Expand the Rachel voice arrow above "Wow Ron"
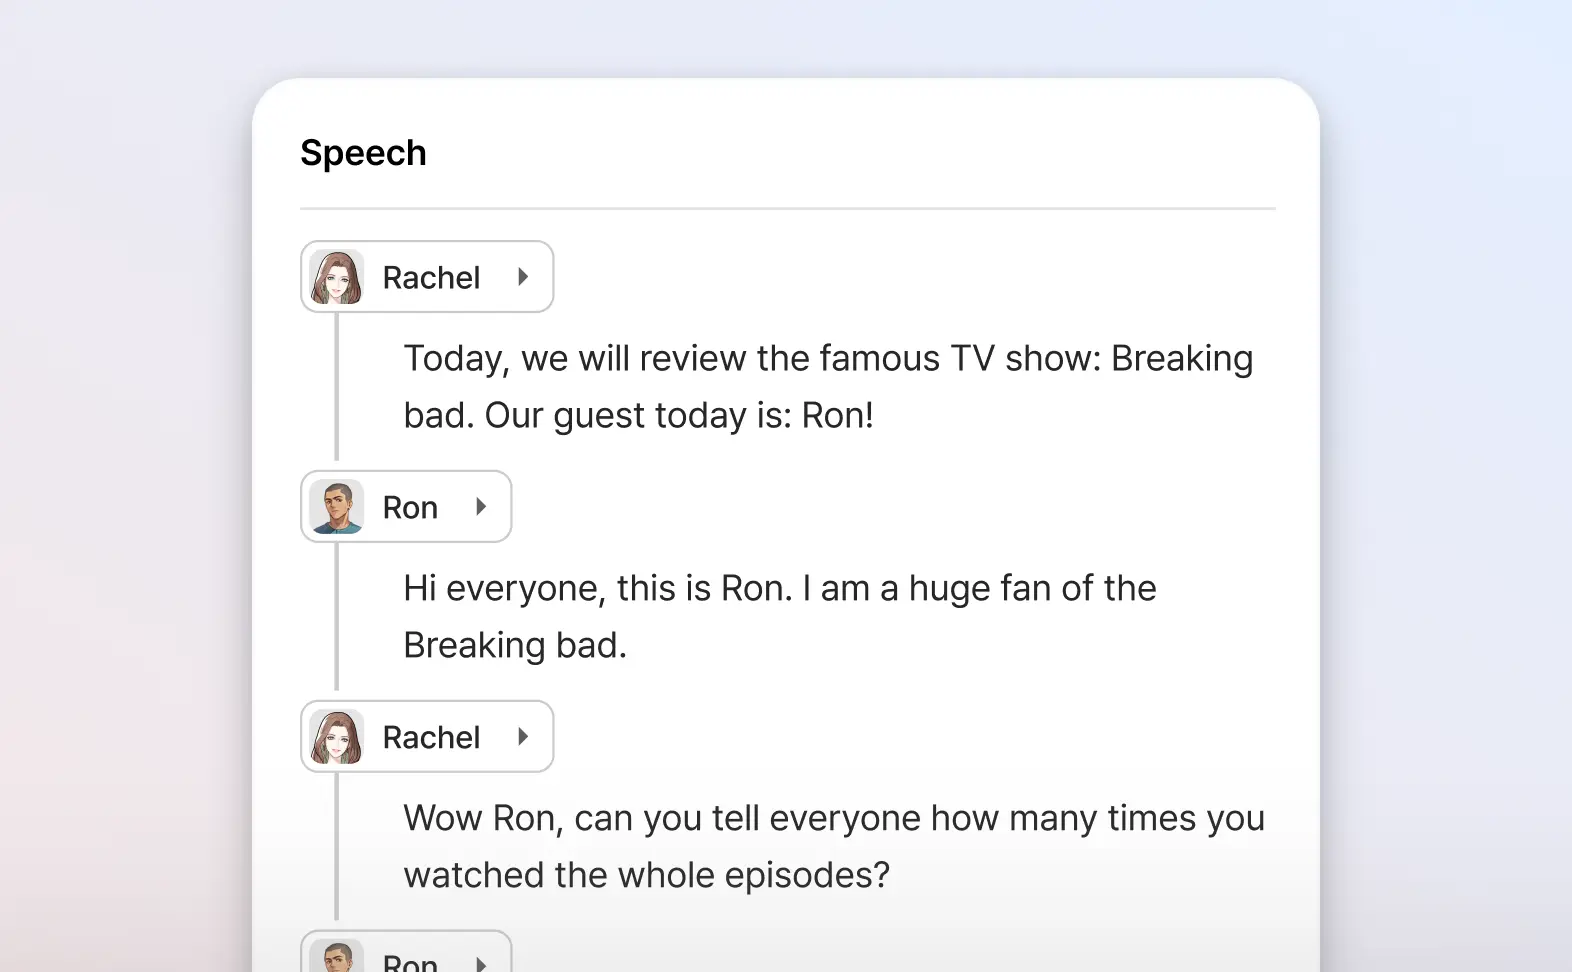 pyautogui.click(x=523, y=737)
